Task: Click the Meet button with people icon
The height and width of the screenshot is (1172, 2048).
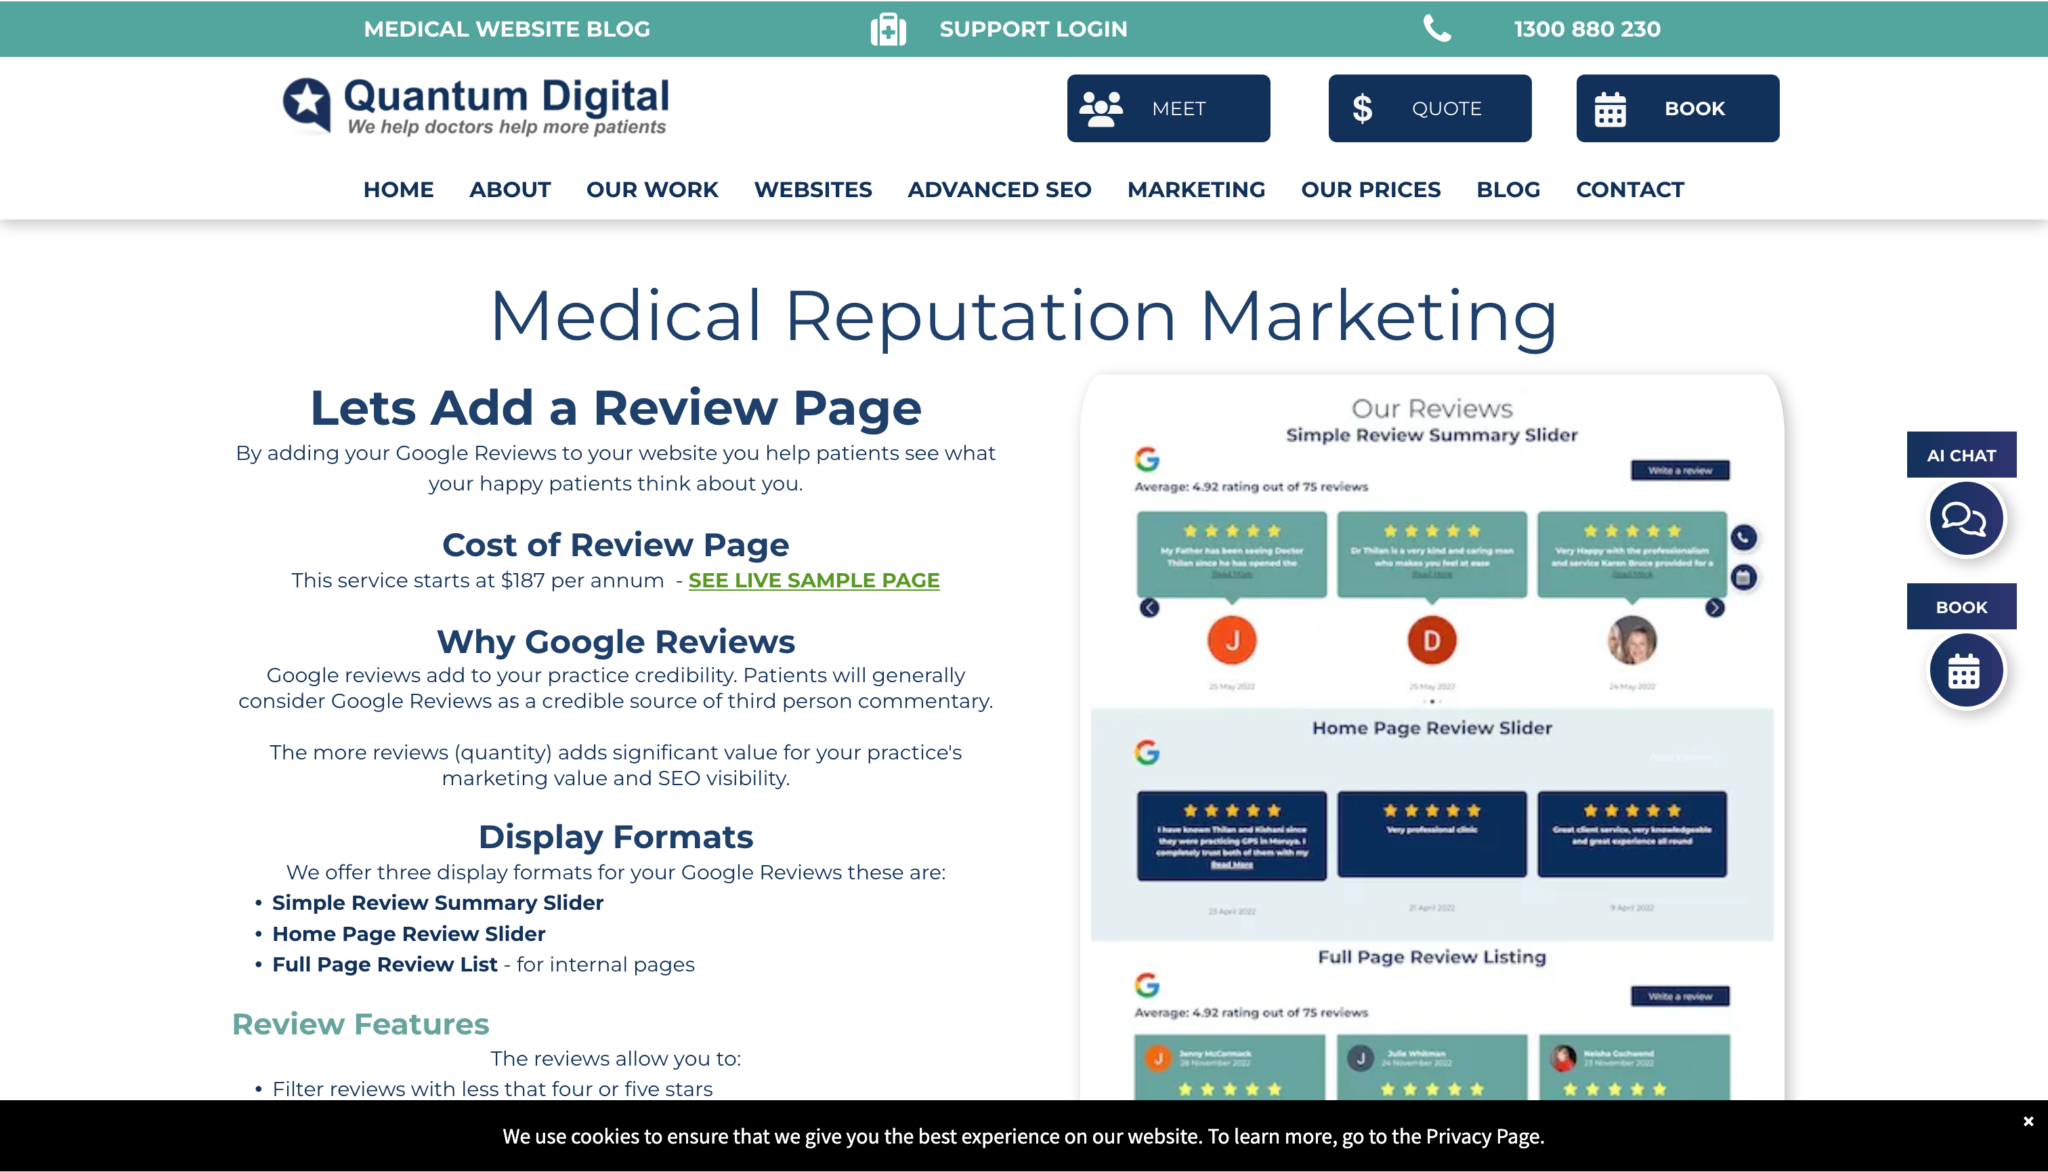Action: coord(1168,108)
